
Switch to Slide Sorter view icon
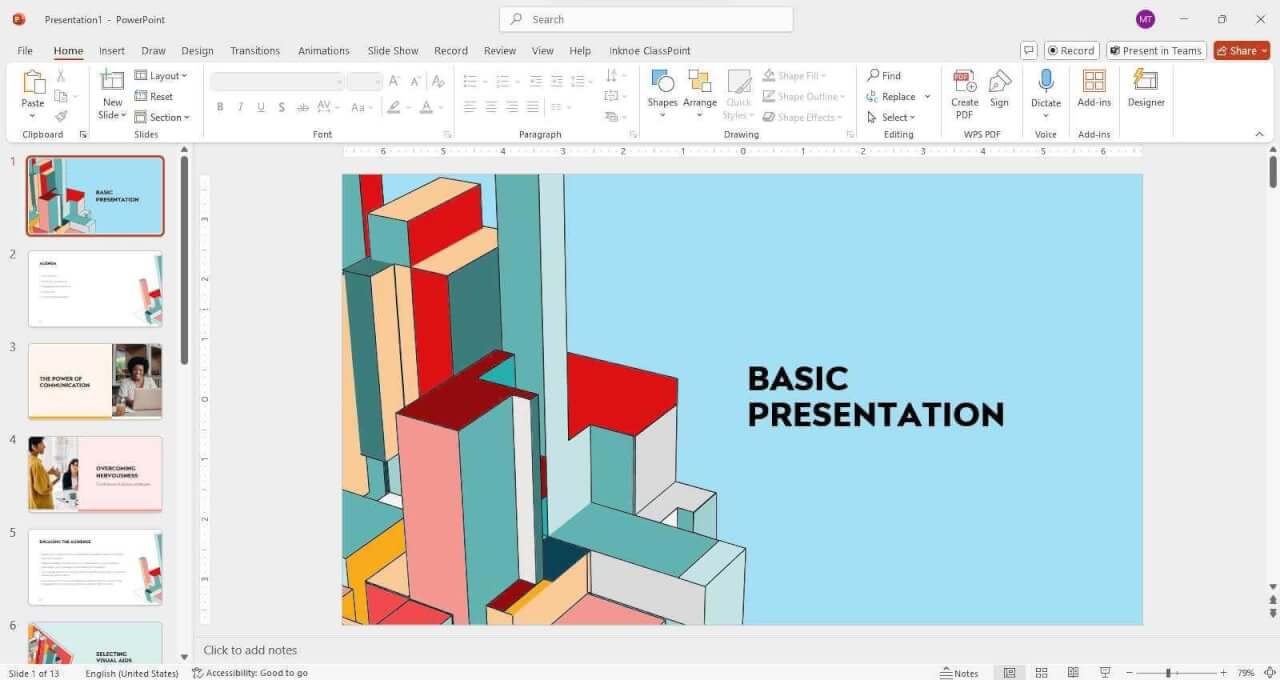click(x=1041, y=673)
